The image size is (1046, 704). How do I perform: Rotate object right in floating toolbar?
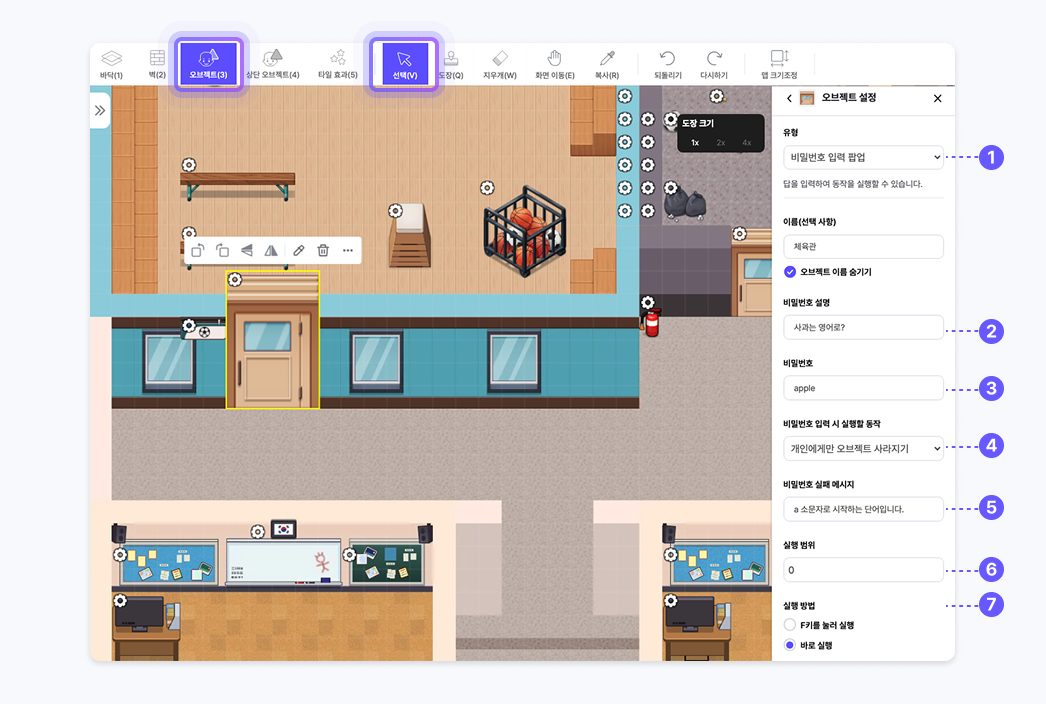(222, 250)
